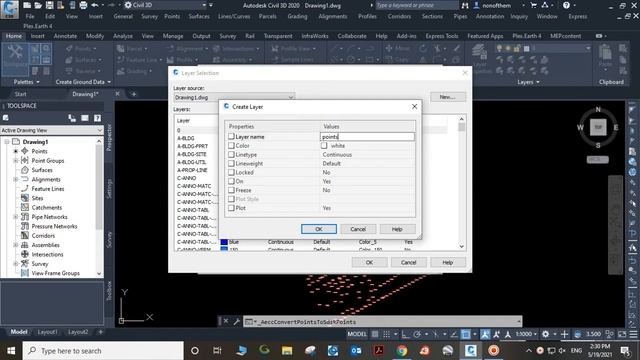Open Chrome from the taskbar
The image size is (640, 360).
(402, 351)
